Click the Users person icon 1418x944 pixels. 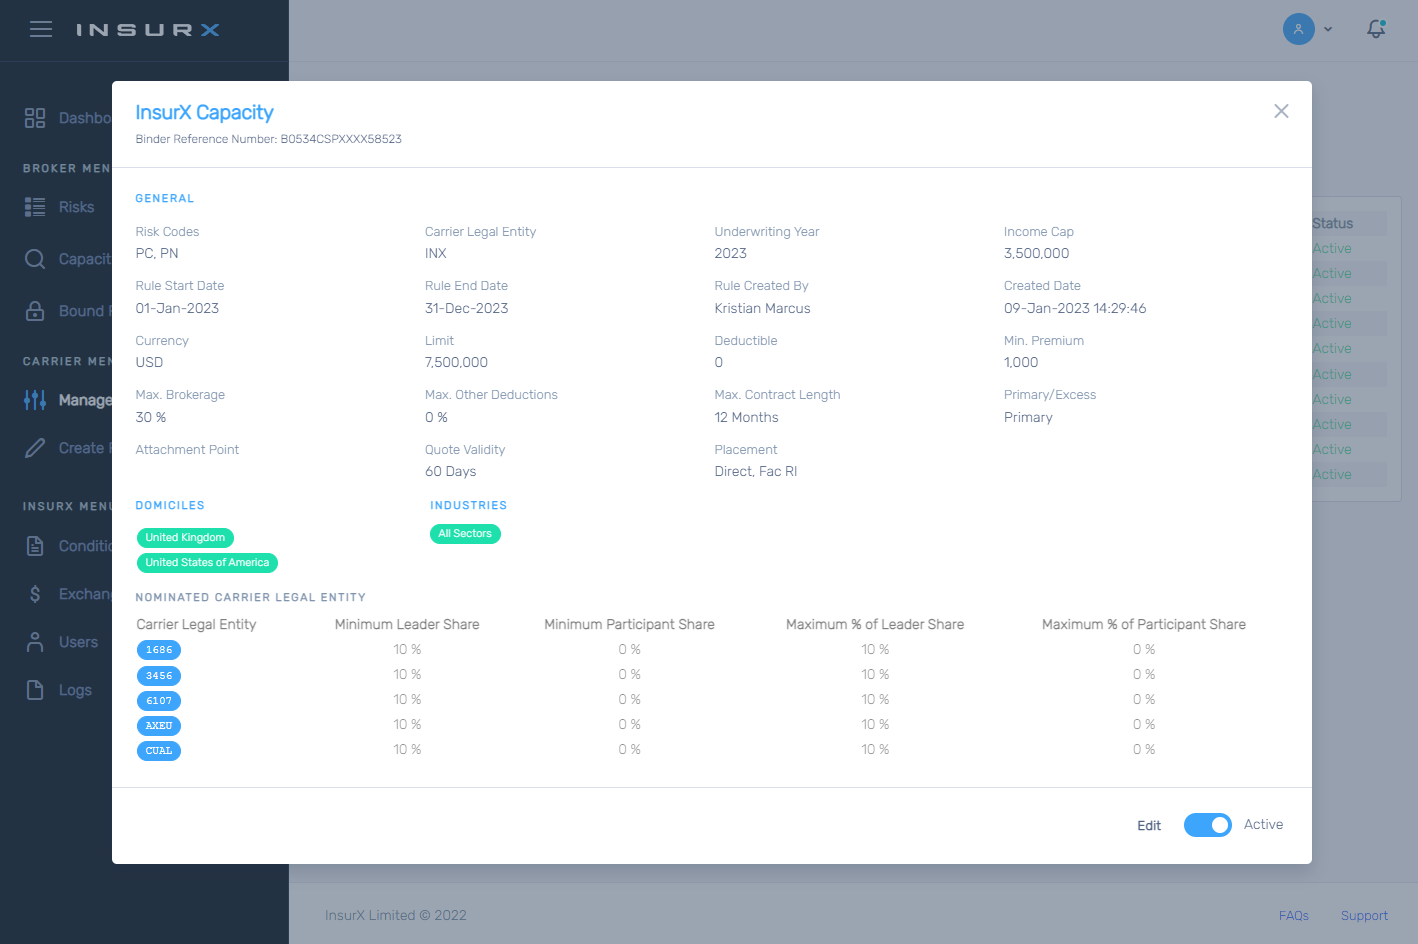(35, 642)
